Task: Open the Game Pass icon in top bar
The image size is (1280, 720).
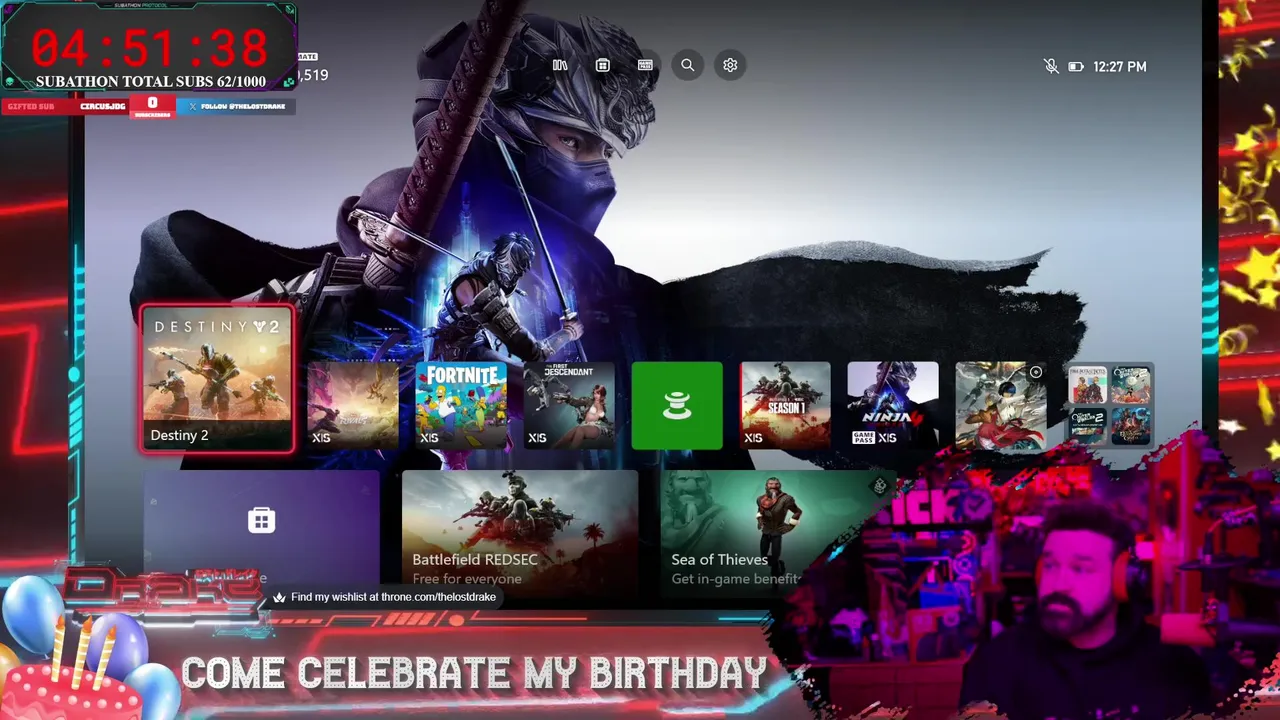Action: (645, 65)
